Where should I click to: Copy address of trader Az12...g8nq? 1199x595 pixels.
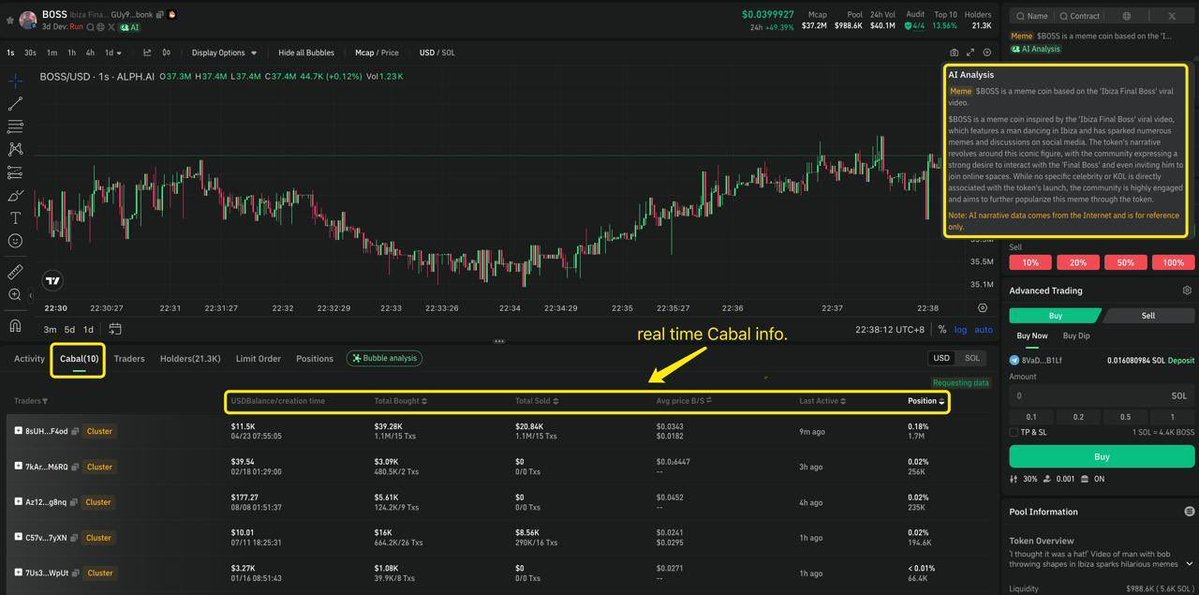point(75,502)
